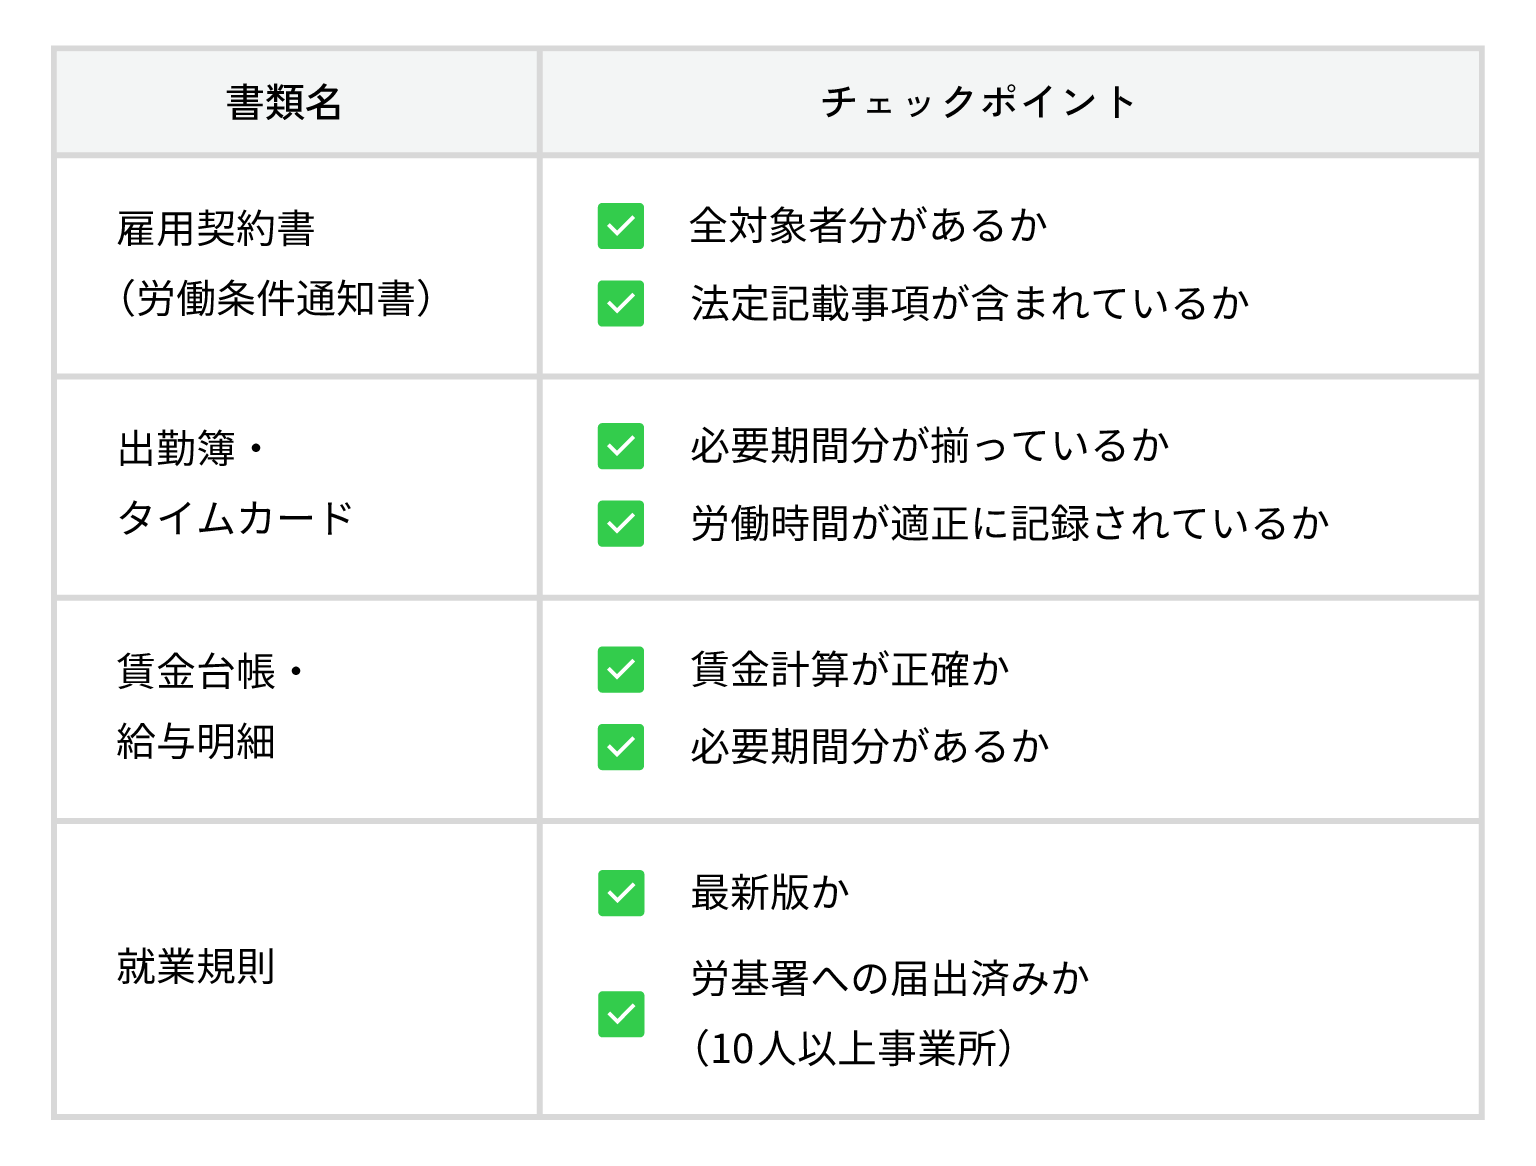This screenshot has width=1536, height=1166.
Task: Click the text 賃金計算が正確か
Action: pyautogui.click(x=850, y=670)
